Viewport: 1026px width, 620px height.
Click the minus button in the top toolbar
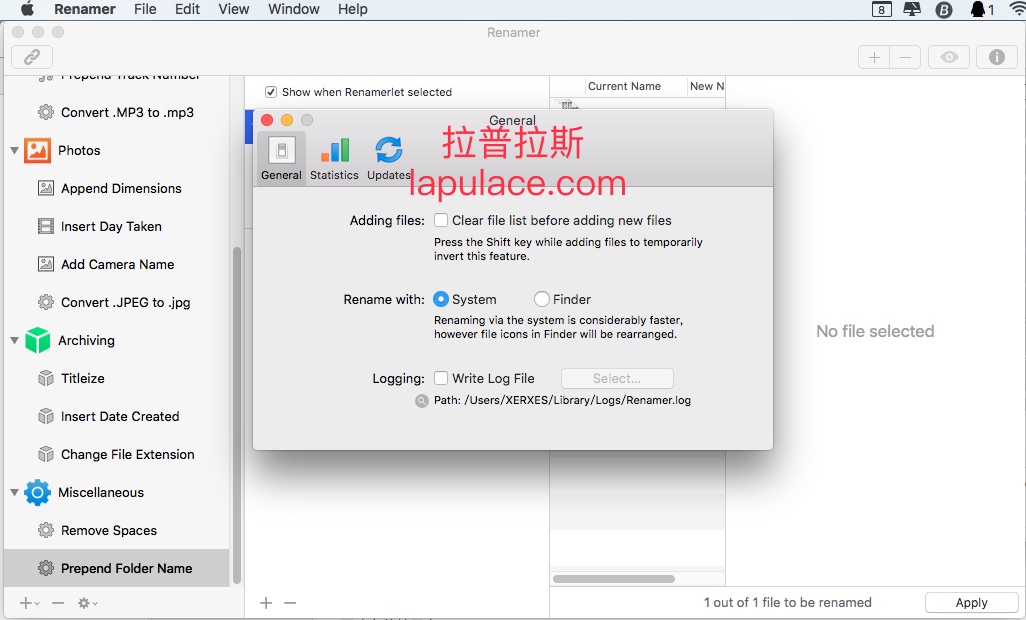coord(905,58)
